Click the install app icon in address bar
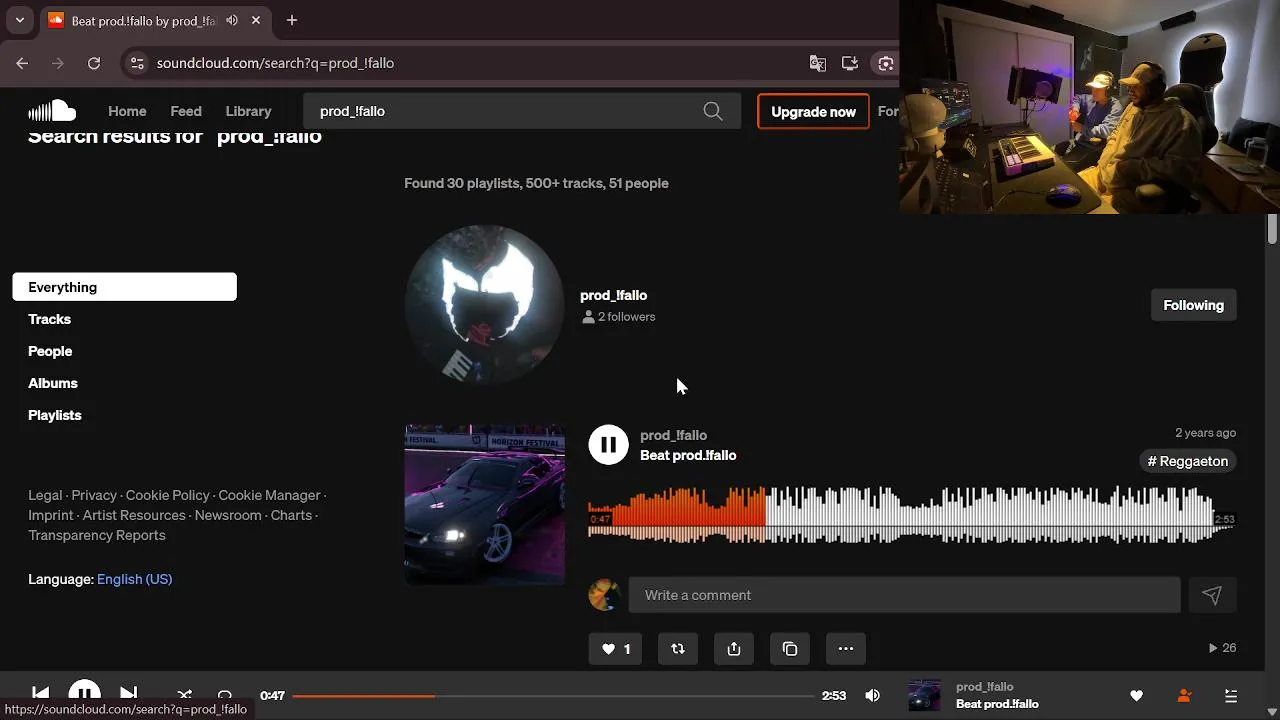1280x720 pixels. tap(850, 63)
